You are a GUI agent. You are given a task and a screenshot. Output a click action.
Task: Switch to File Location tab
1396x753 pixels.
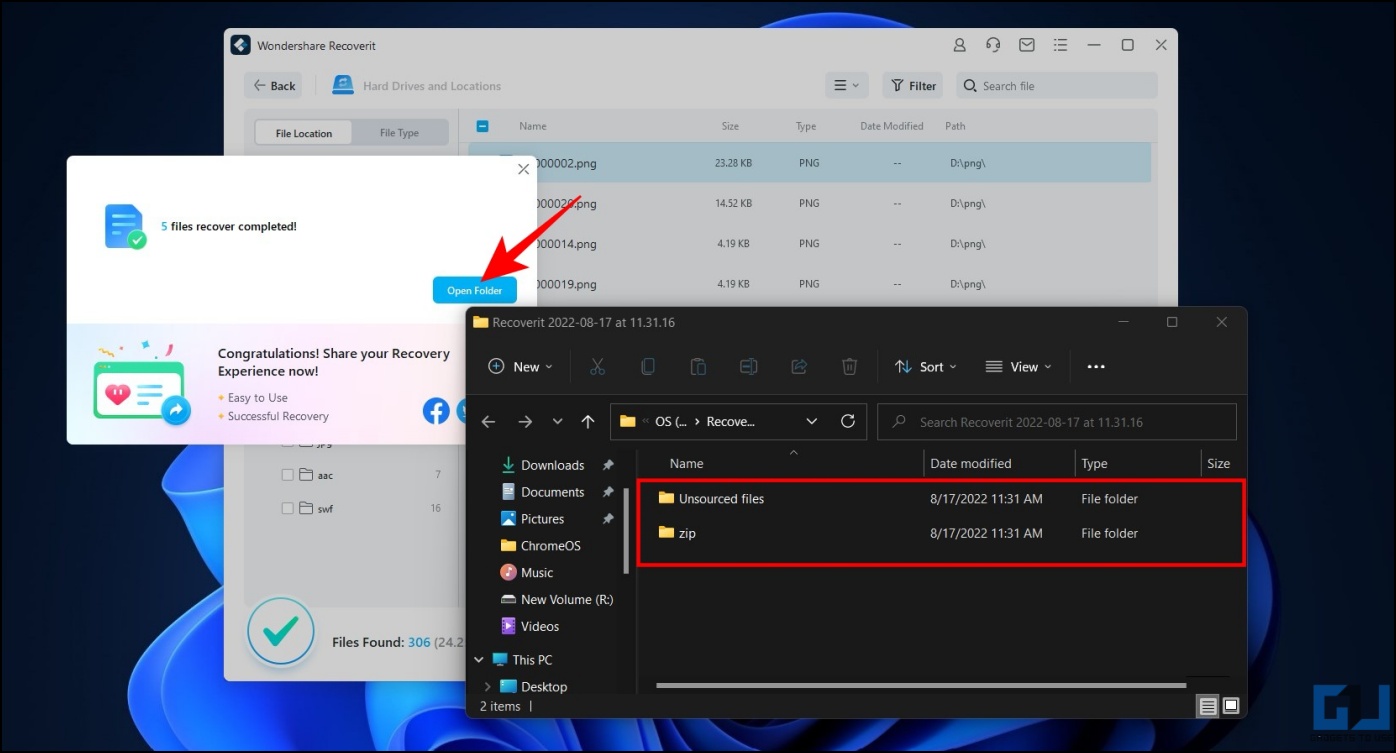click(304, 133)
